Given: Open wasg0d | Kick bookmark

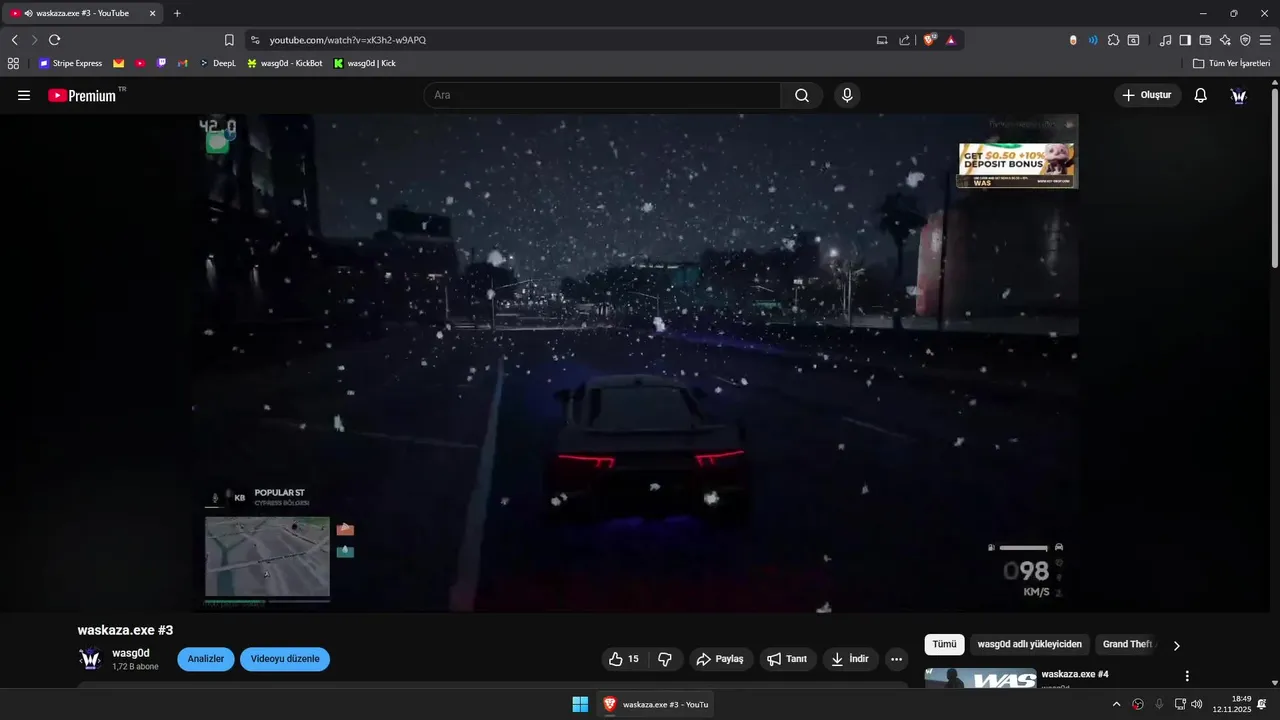Looking at the screenshot, I should tap(365, 63).
